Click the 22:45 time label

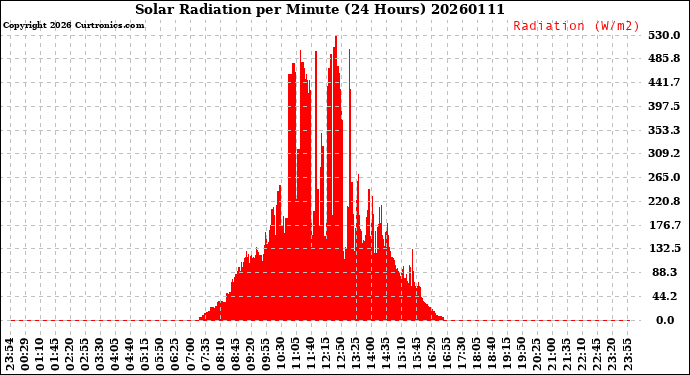596,355
